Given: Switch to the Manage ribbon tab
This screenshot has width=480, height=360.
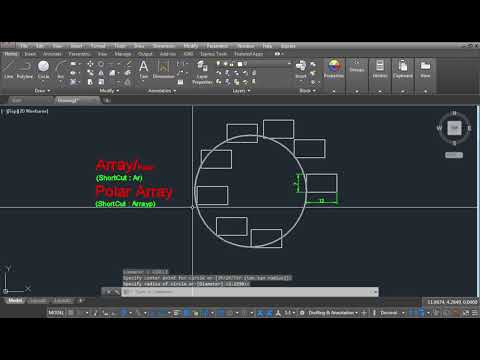Looking at the screenshot, I should coord(123,54).
